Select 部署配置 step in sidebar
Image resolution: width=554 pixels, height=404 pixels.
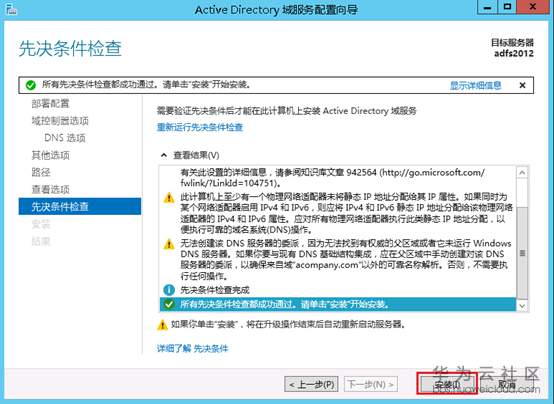click(50, 104)
